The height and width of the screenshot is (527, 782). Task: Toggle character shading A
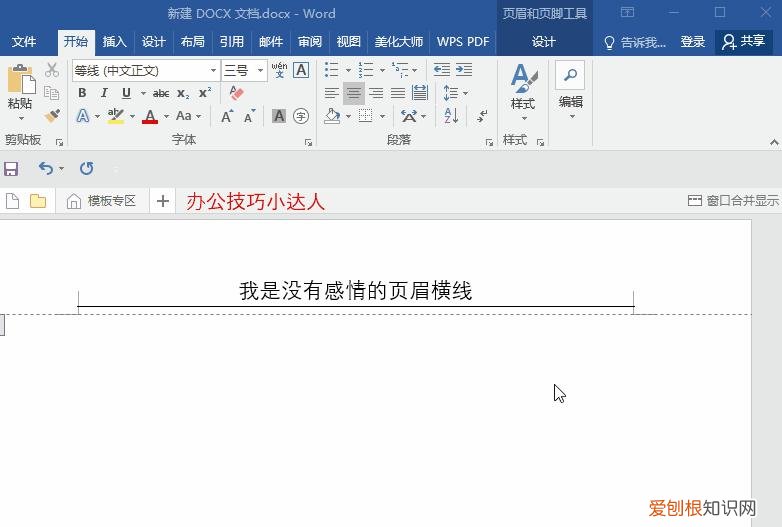279,116
